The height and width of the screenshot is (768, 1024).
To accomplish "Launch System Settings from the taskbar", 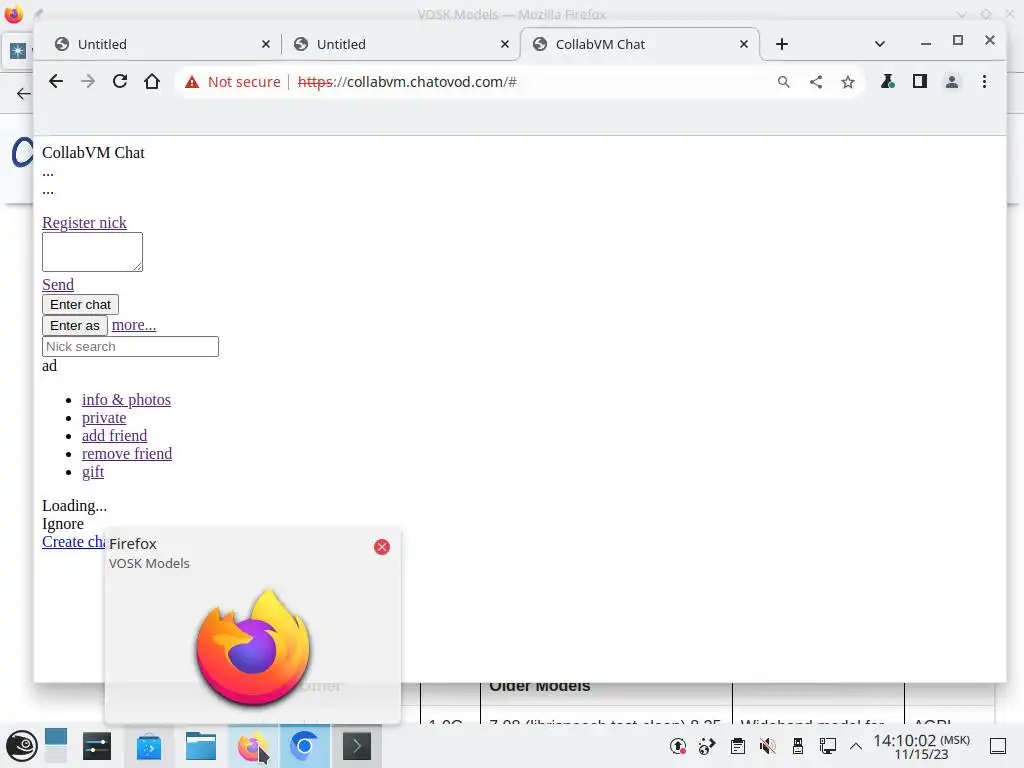I will [x=97, y=746].
